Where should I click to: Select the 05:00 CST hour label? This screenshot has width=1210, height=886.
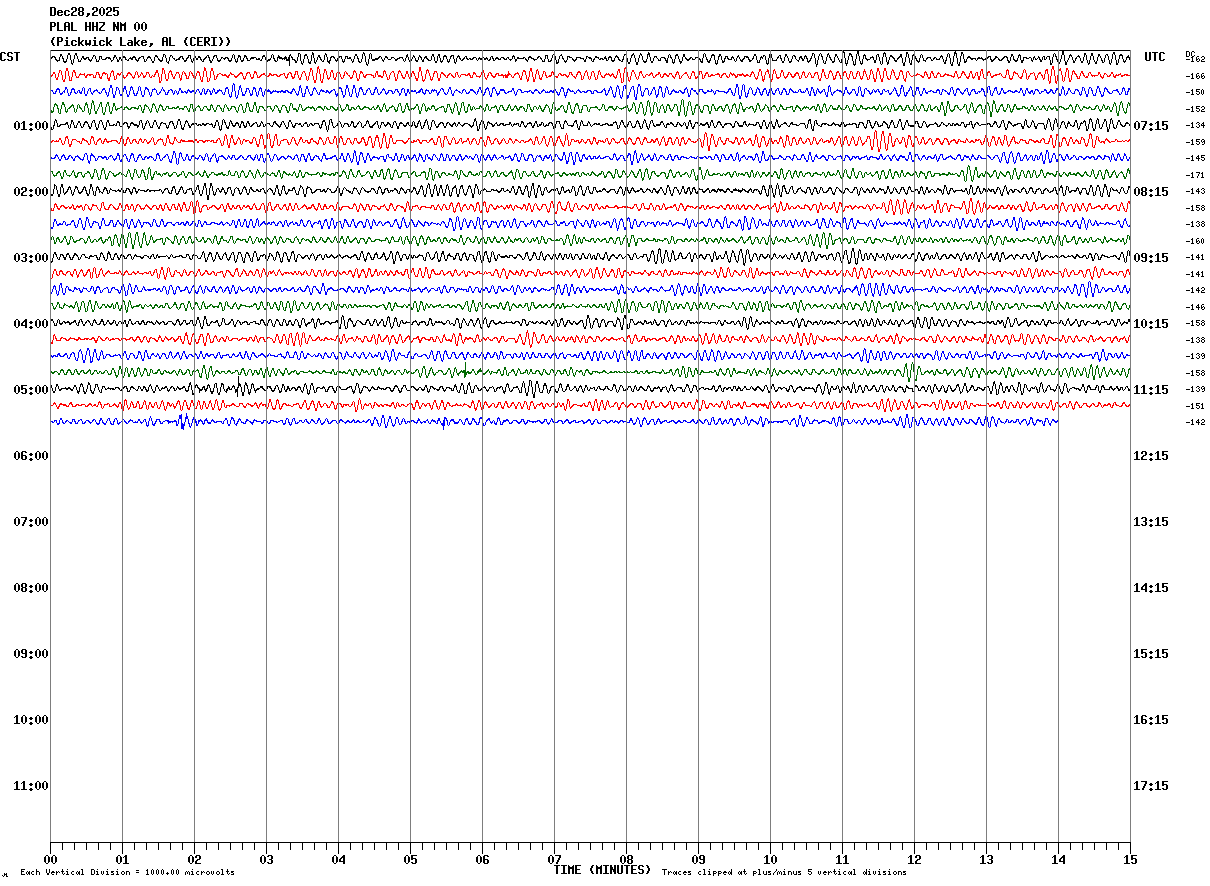31,390
